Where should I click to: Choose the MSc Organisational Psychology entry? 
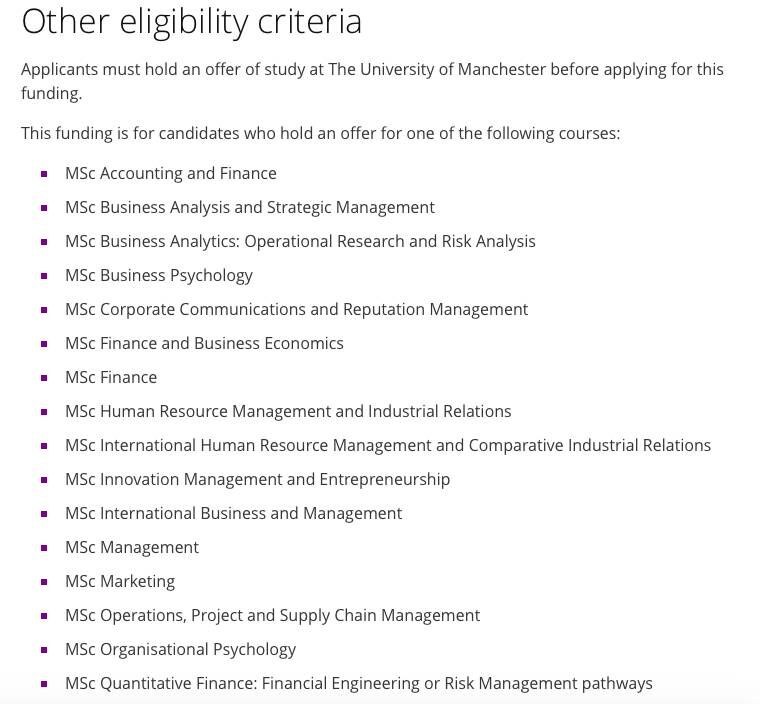click(x=180, y=649)
